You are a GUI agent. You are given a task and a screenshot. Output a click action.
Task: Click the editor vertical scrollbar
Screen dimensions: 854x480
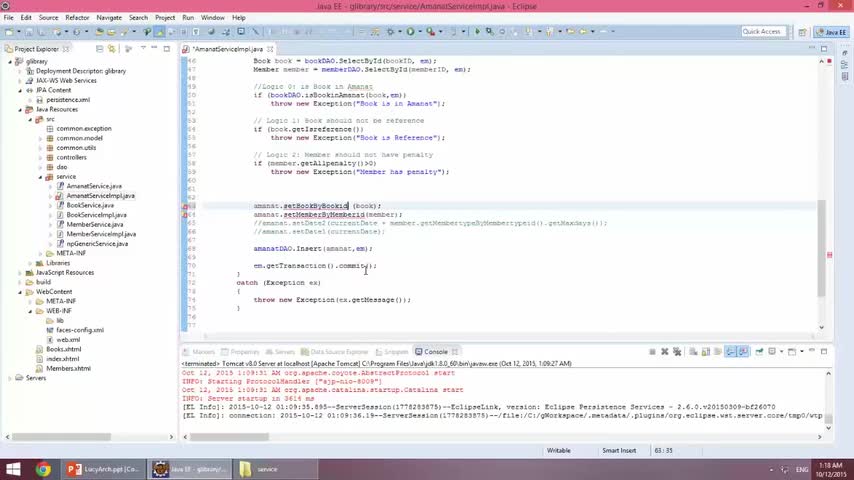821,248
